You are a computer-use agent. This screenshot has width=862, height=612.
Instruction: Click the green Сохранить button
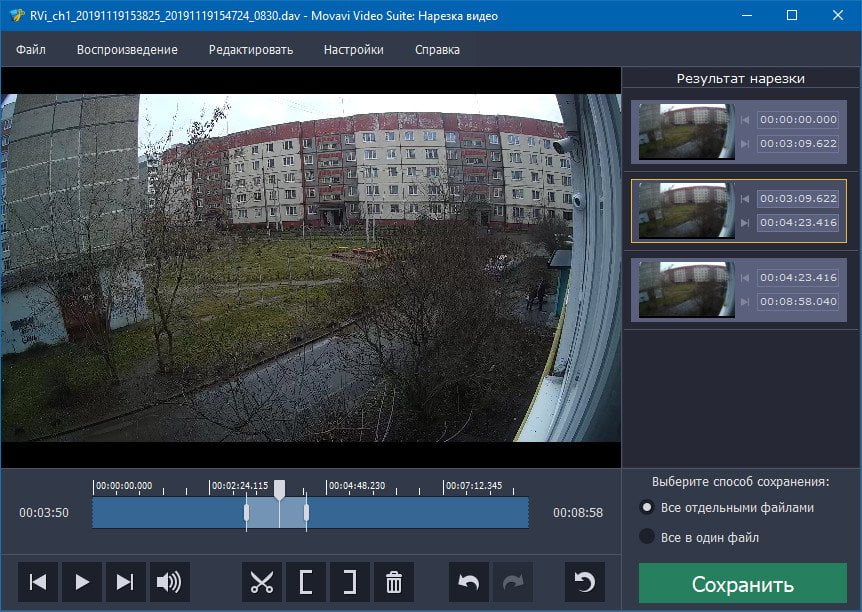(x=742, y=583)
